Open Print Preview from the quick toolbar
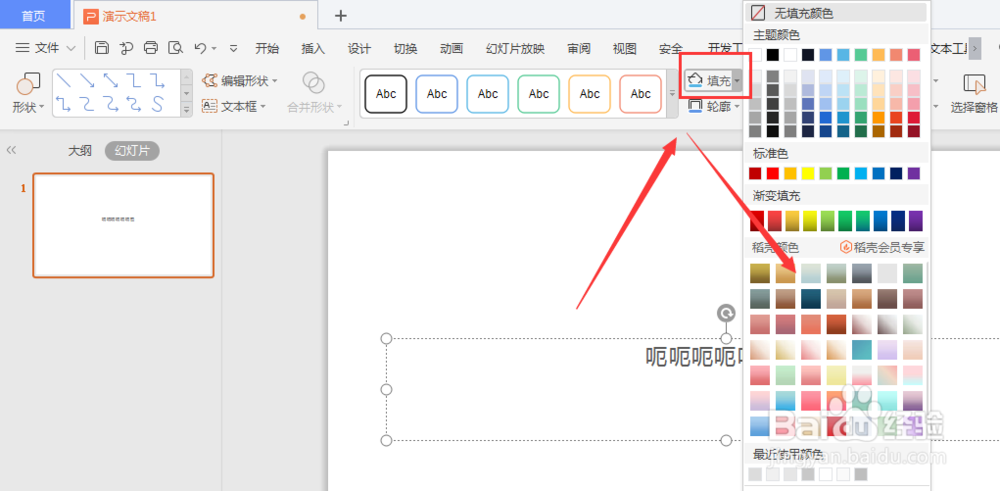Image resolution: width=1000 pixels, height=491 pixels. pos(175,48)
